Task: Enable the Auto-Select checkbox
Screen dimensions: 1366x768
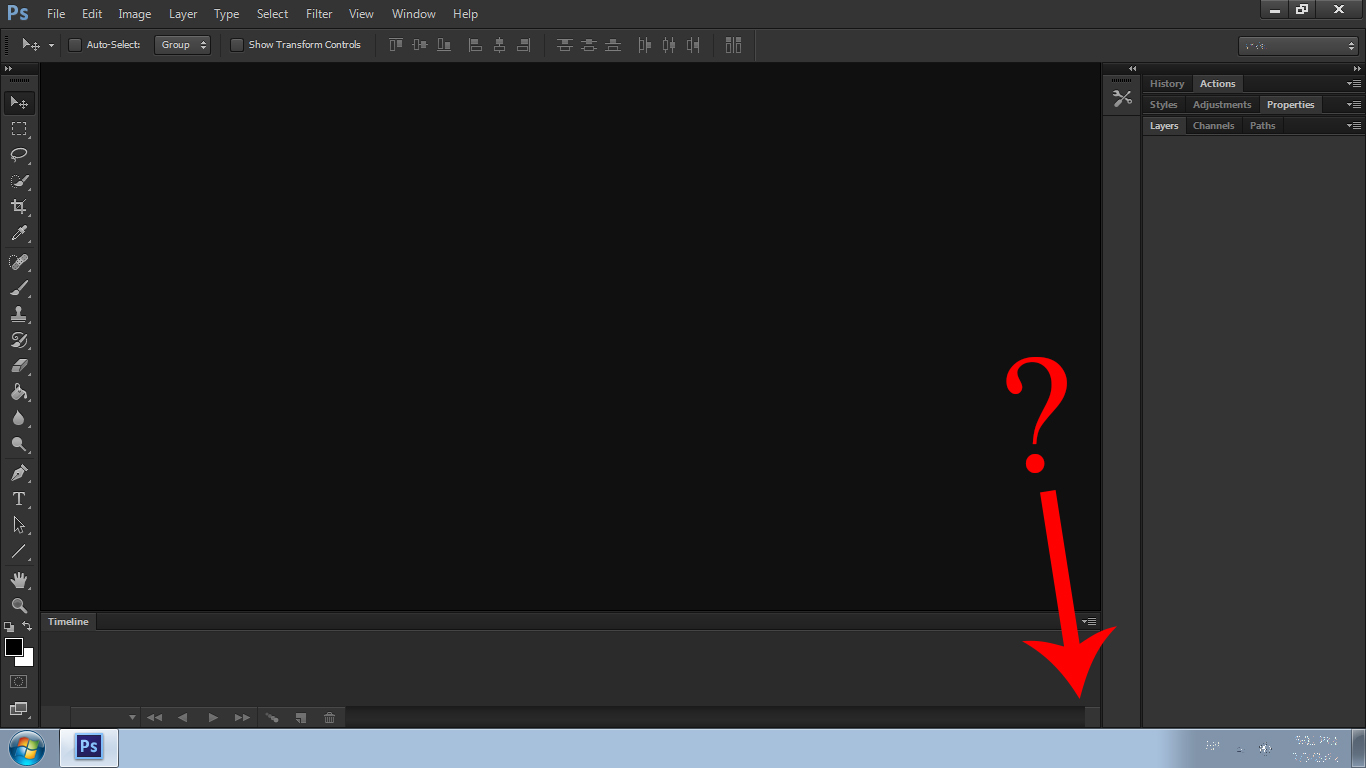Action: point(75,45)
